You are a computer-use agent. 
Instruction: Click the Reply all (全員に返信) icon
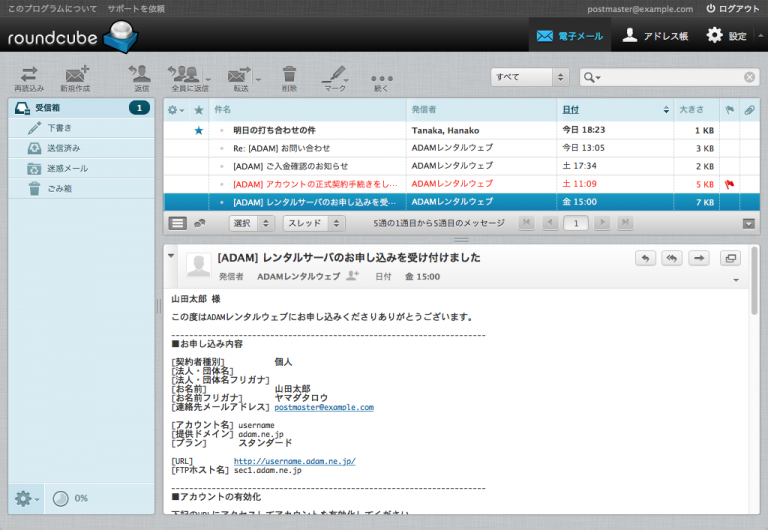click(184, 75)
